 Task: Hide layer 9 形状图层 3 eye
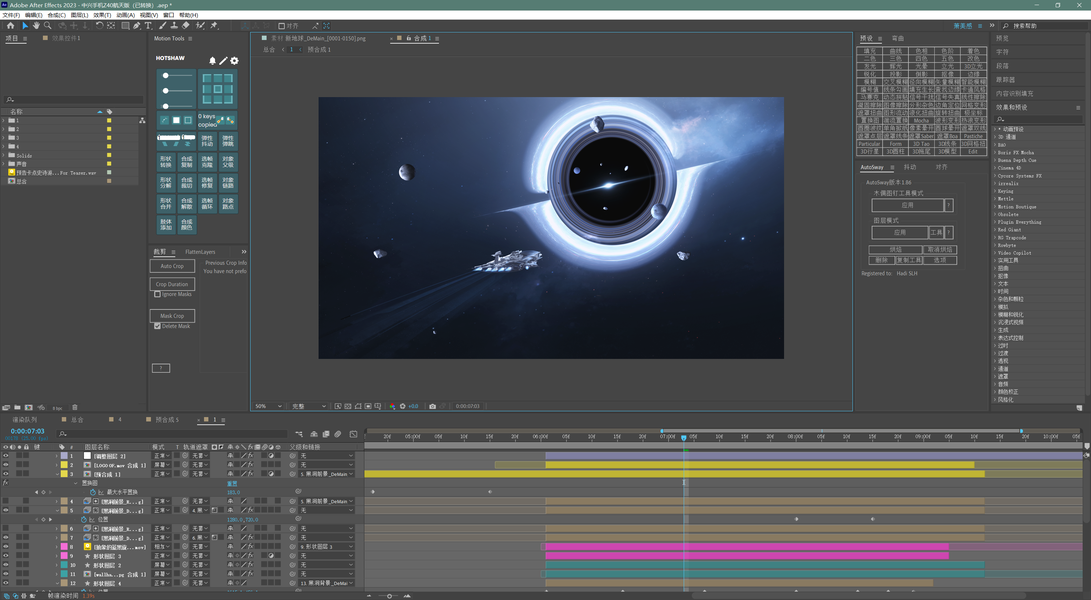(x=6, y=555)
